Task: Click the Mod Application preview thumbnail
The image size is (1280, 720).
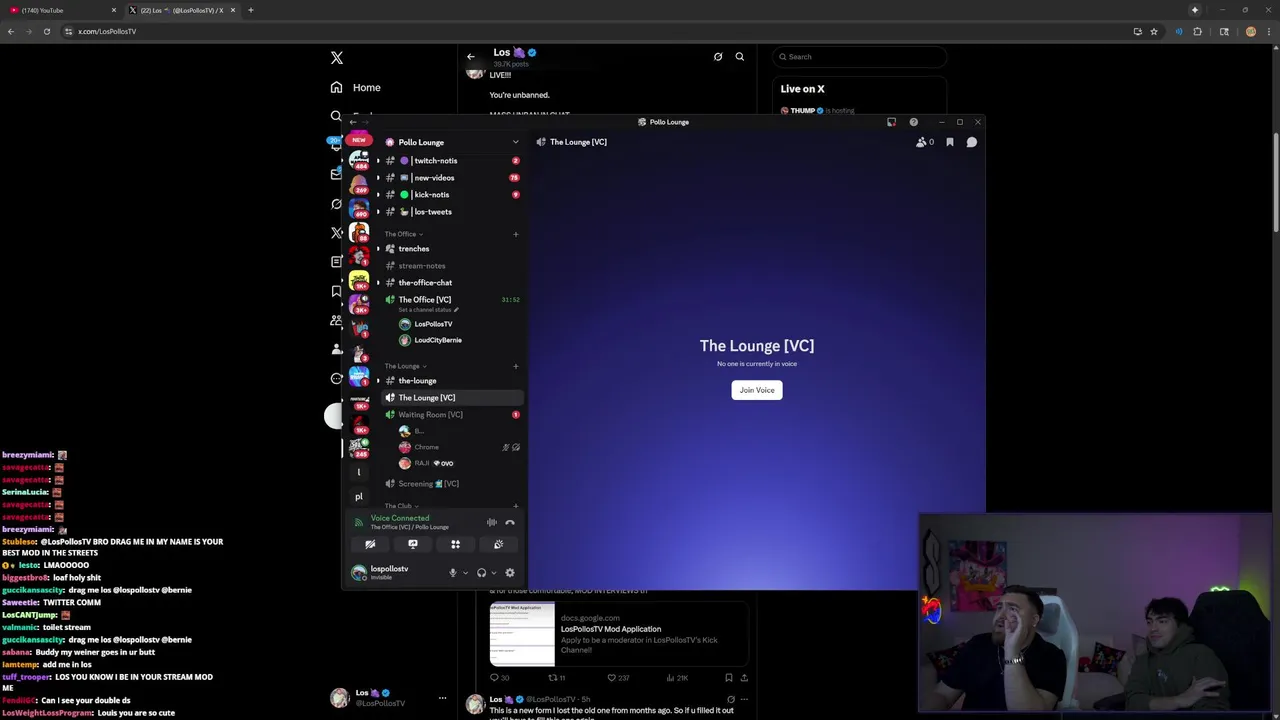Action: (522, 634)
